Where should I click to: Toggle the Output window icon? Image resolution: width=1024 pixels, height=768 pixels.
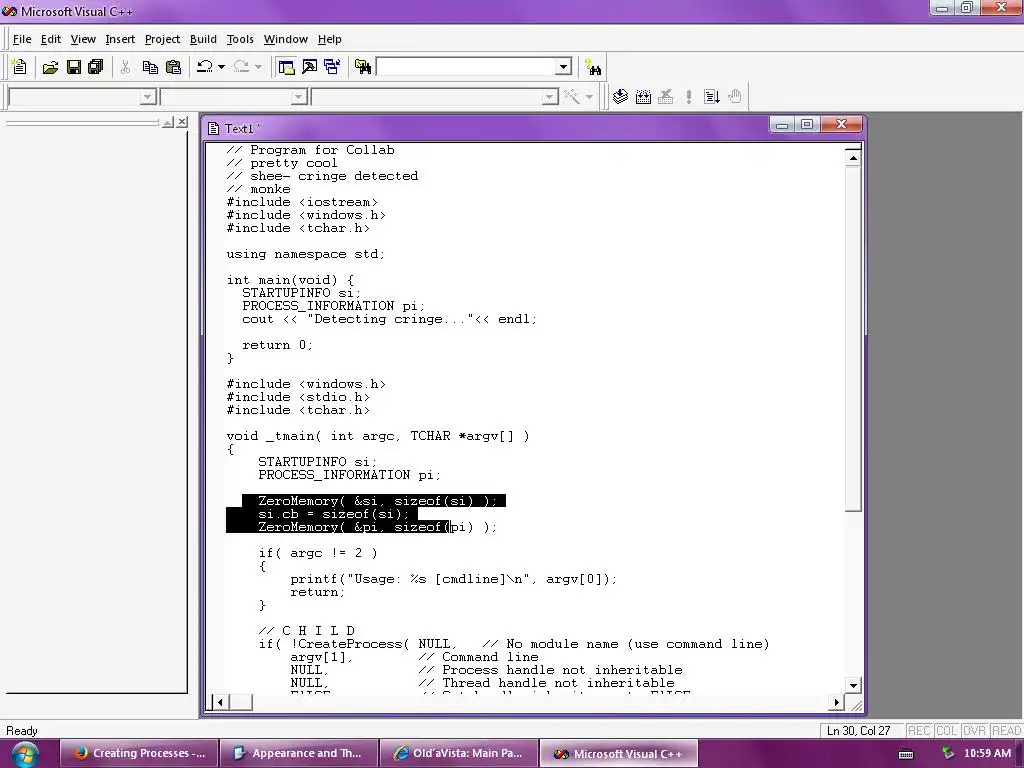click(310, 67)
